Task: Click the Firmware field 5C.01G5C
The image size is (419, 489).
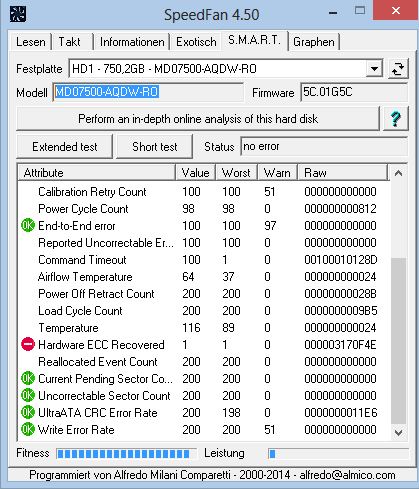Action: point(354,92)
